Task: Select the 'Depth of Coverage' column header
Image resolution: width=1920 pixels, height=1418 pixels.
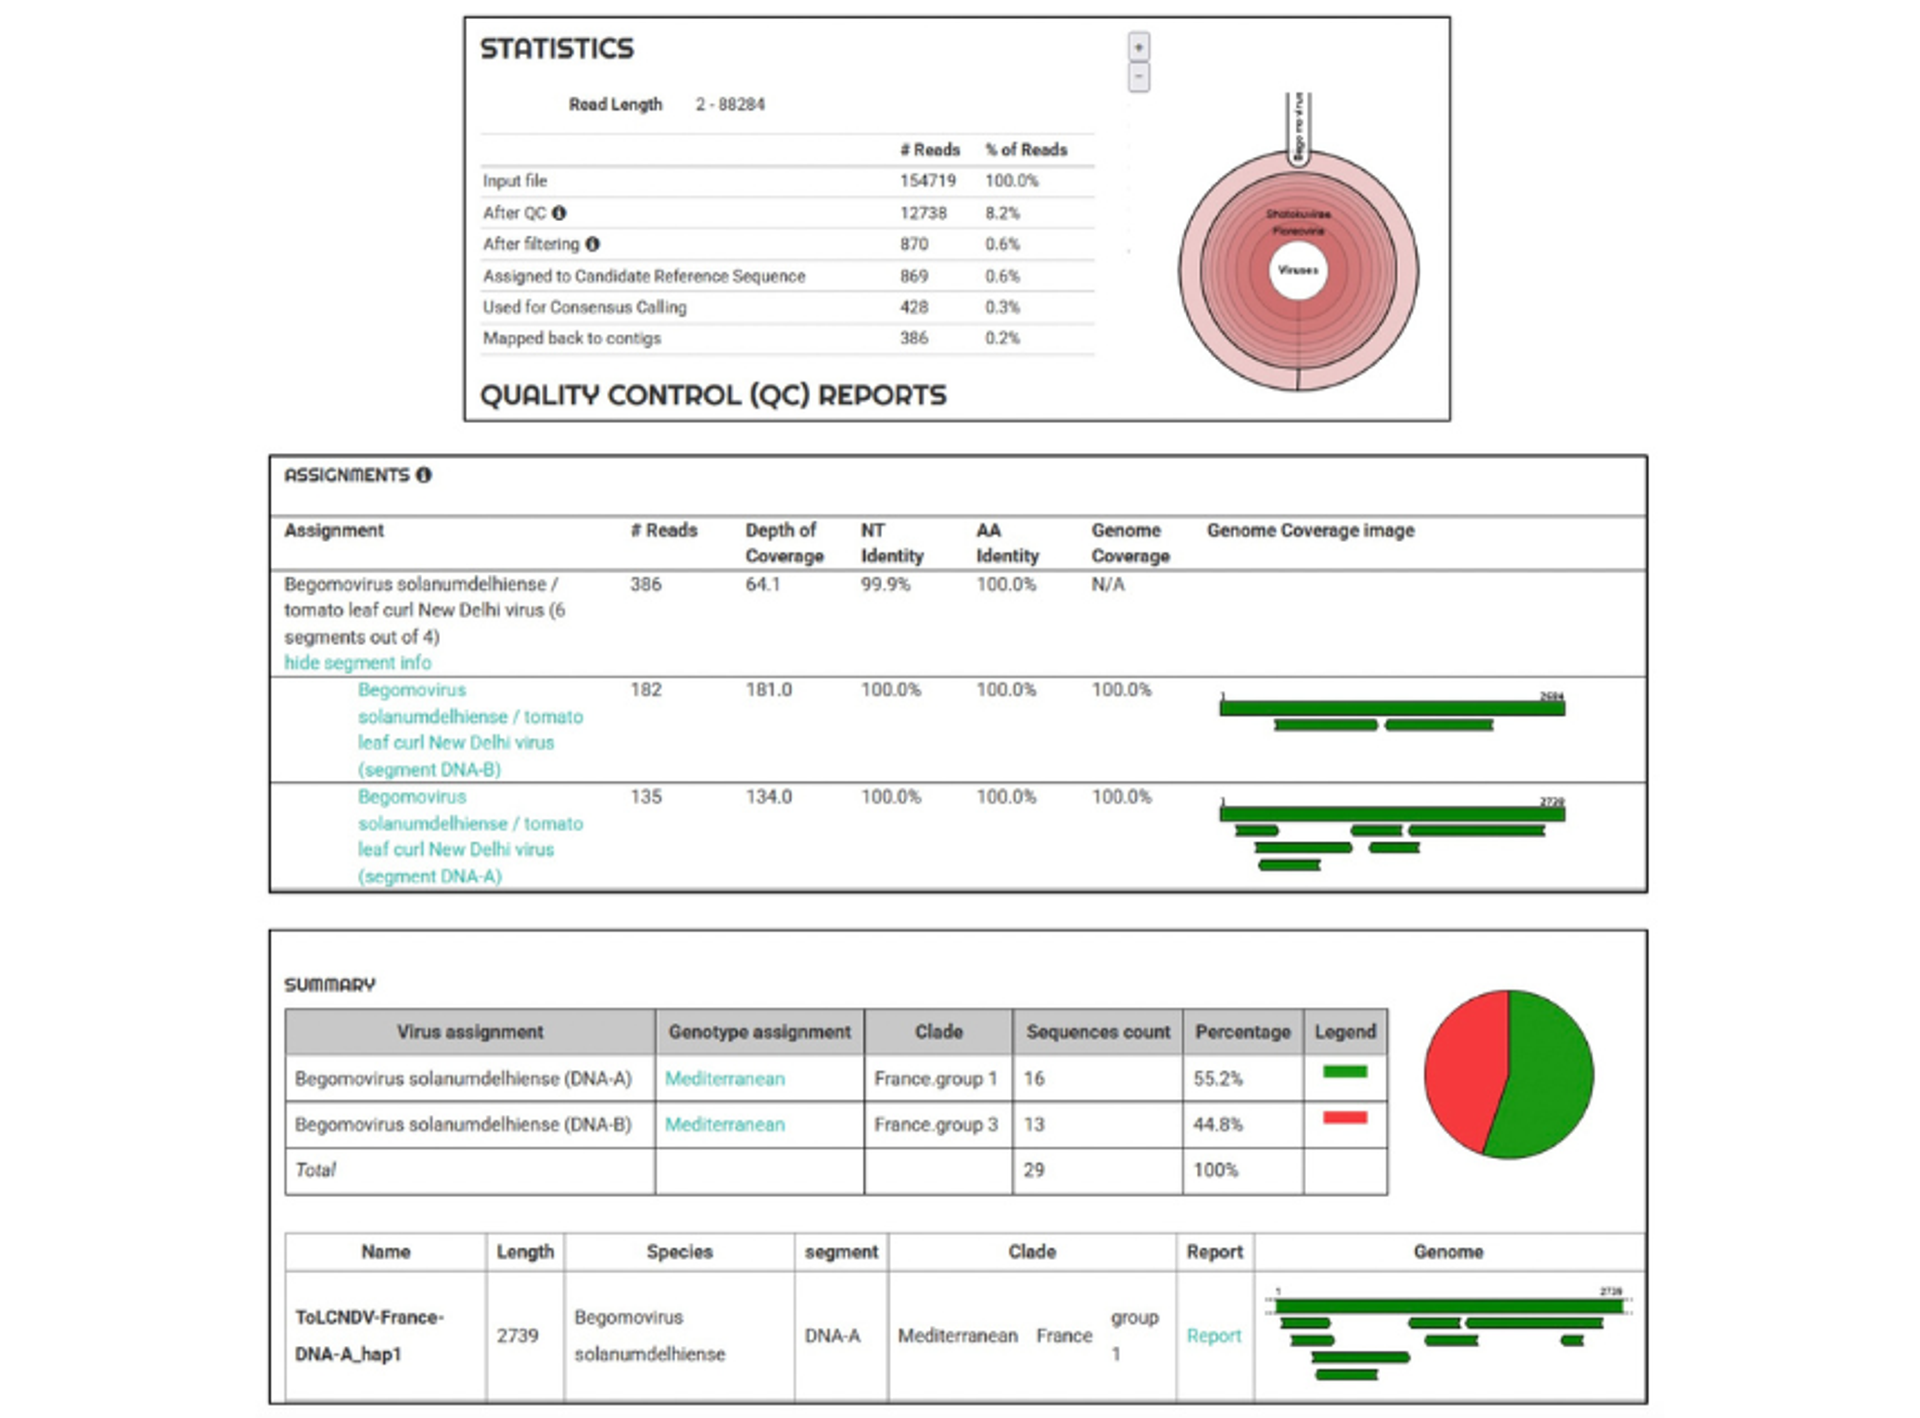Action: click(785, 543)
